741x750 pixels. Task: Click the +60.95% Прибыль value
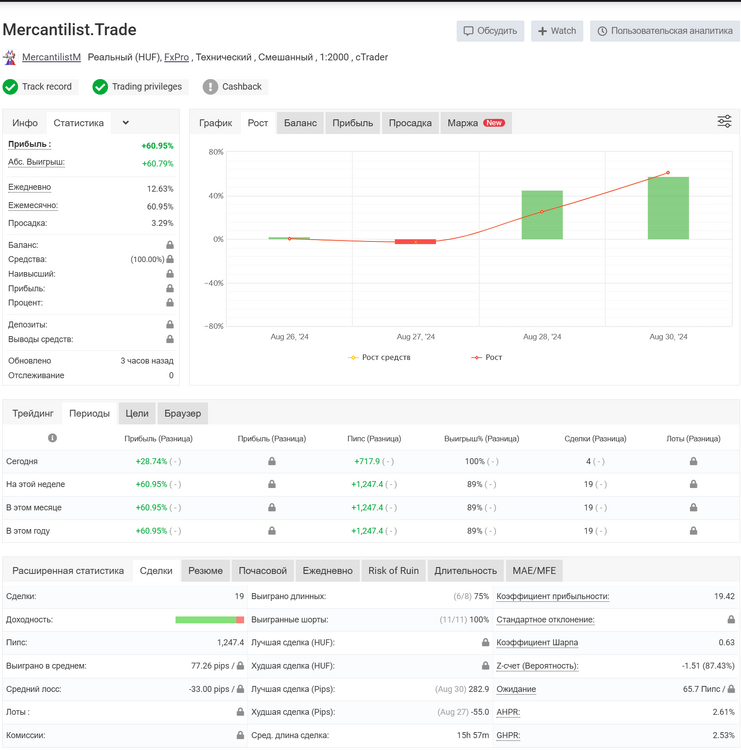click(x=157, y=146)
